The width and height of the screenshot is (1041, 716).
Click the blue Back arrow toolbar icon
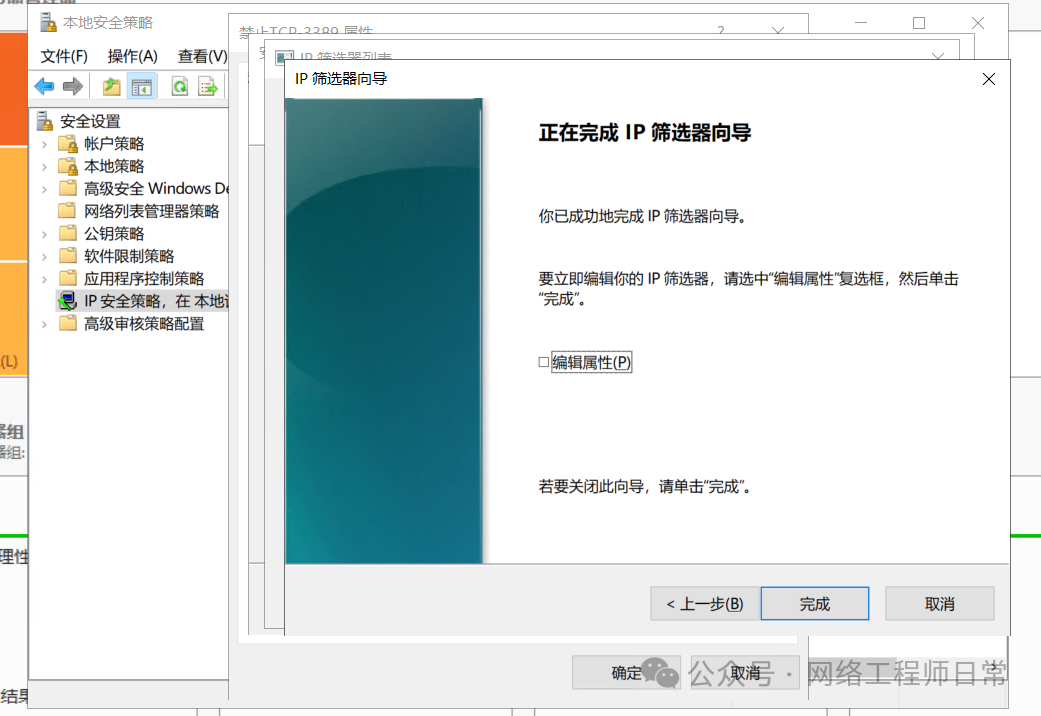pyautogui.click(x=44, y=87)
